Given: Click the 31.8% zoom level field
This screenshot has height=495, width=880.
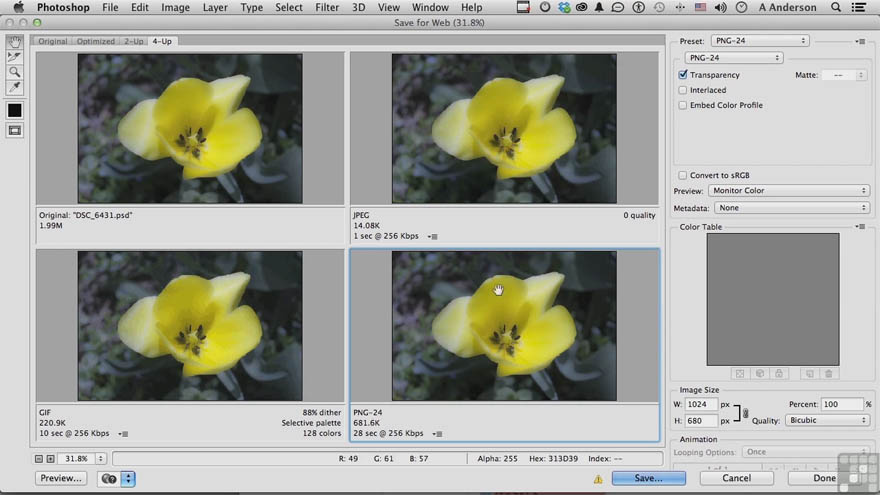Looking at the screenshot, I should tap(76, 459).
